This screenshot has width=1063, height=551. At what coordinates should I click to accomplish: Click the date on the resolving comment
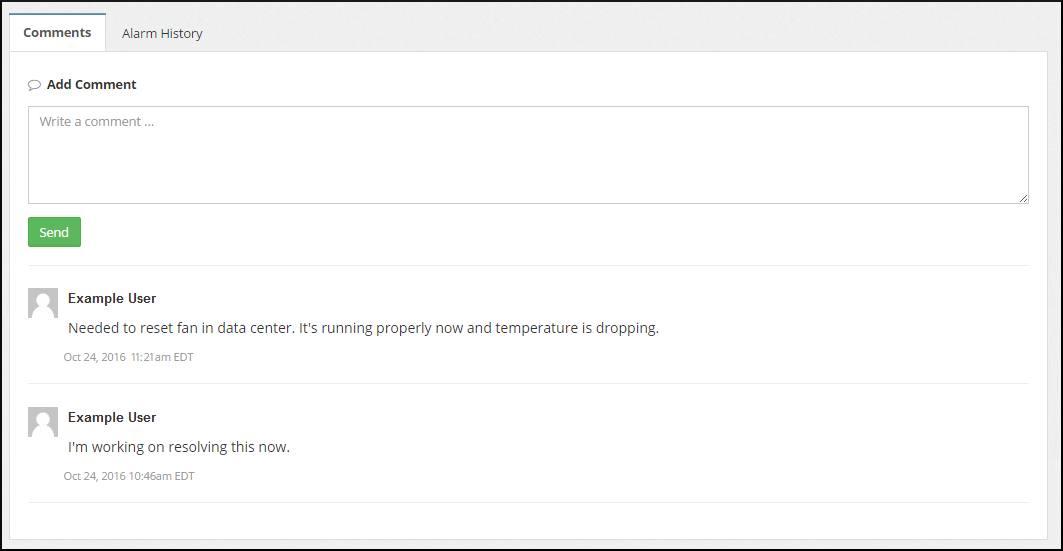(94, 476)
